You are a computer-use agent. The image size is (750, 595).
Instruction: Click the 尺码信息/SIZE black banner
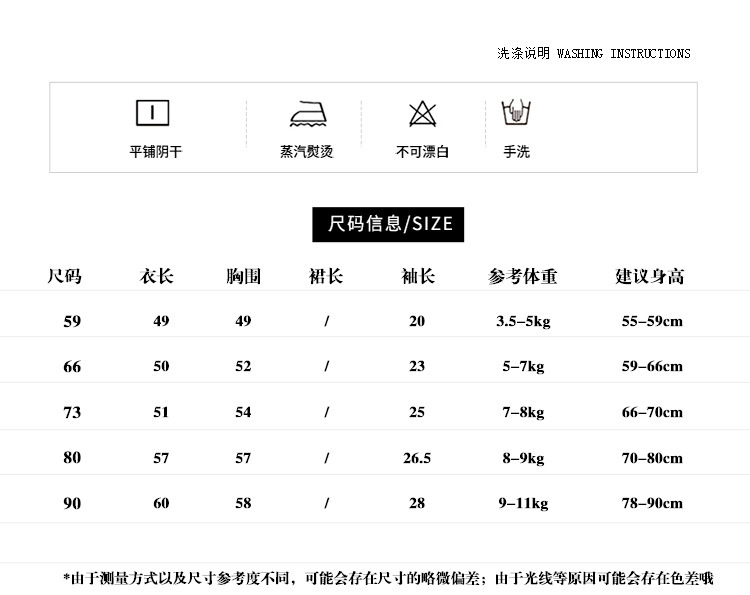pos(388,224)
